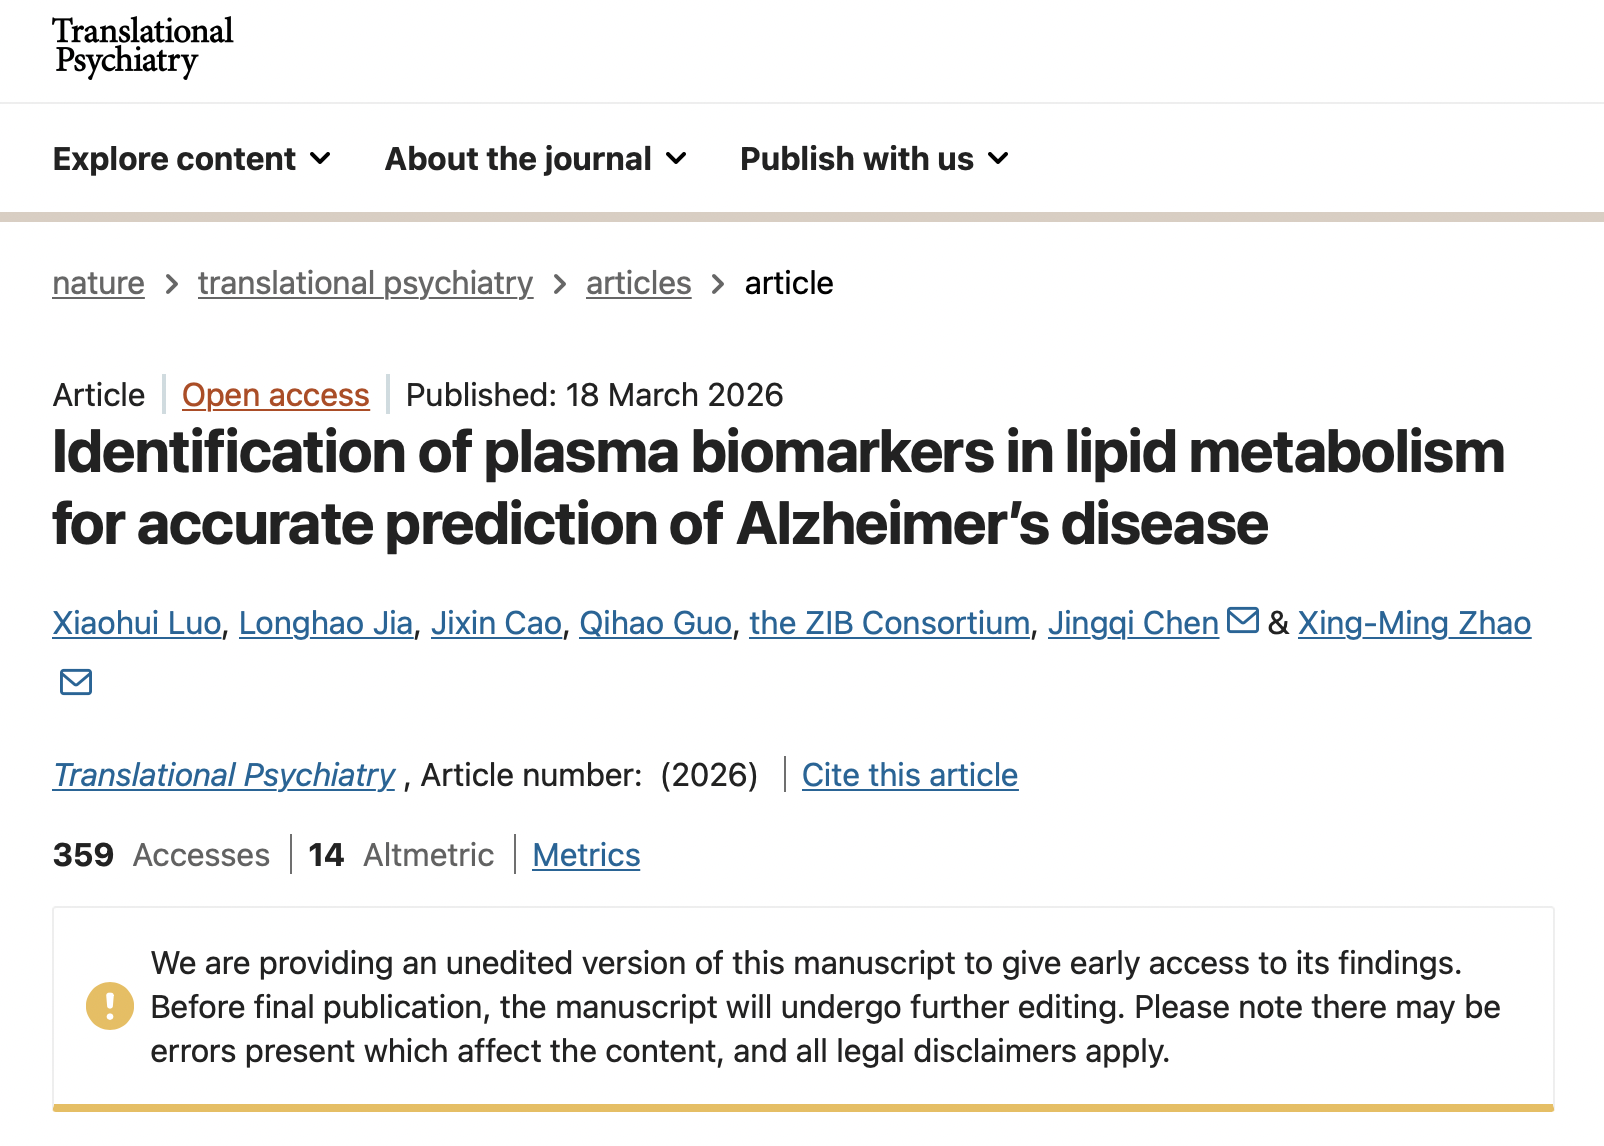Click the Open access link
This screenshot has width=1604, height=1146.
[275, 395]
